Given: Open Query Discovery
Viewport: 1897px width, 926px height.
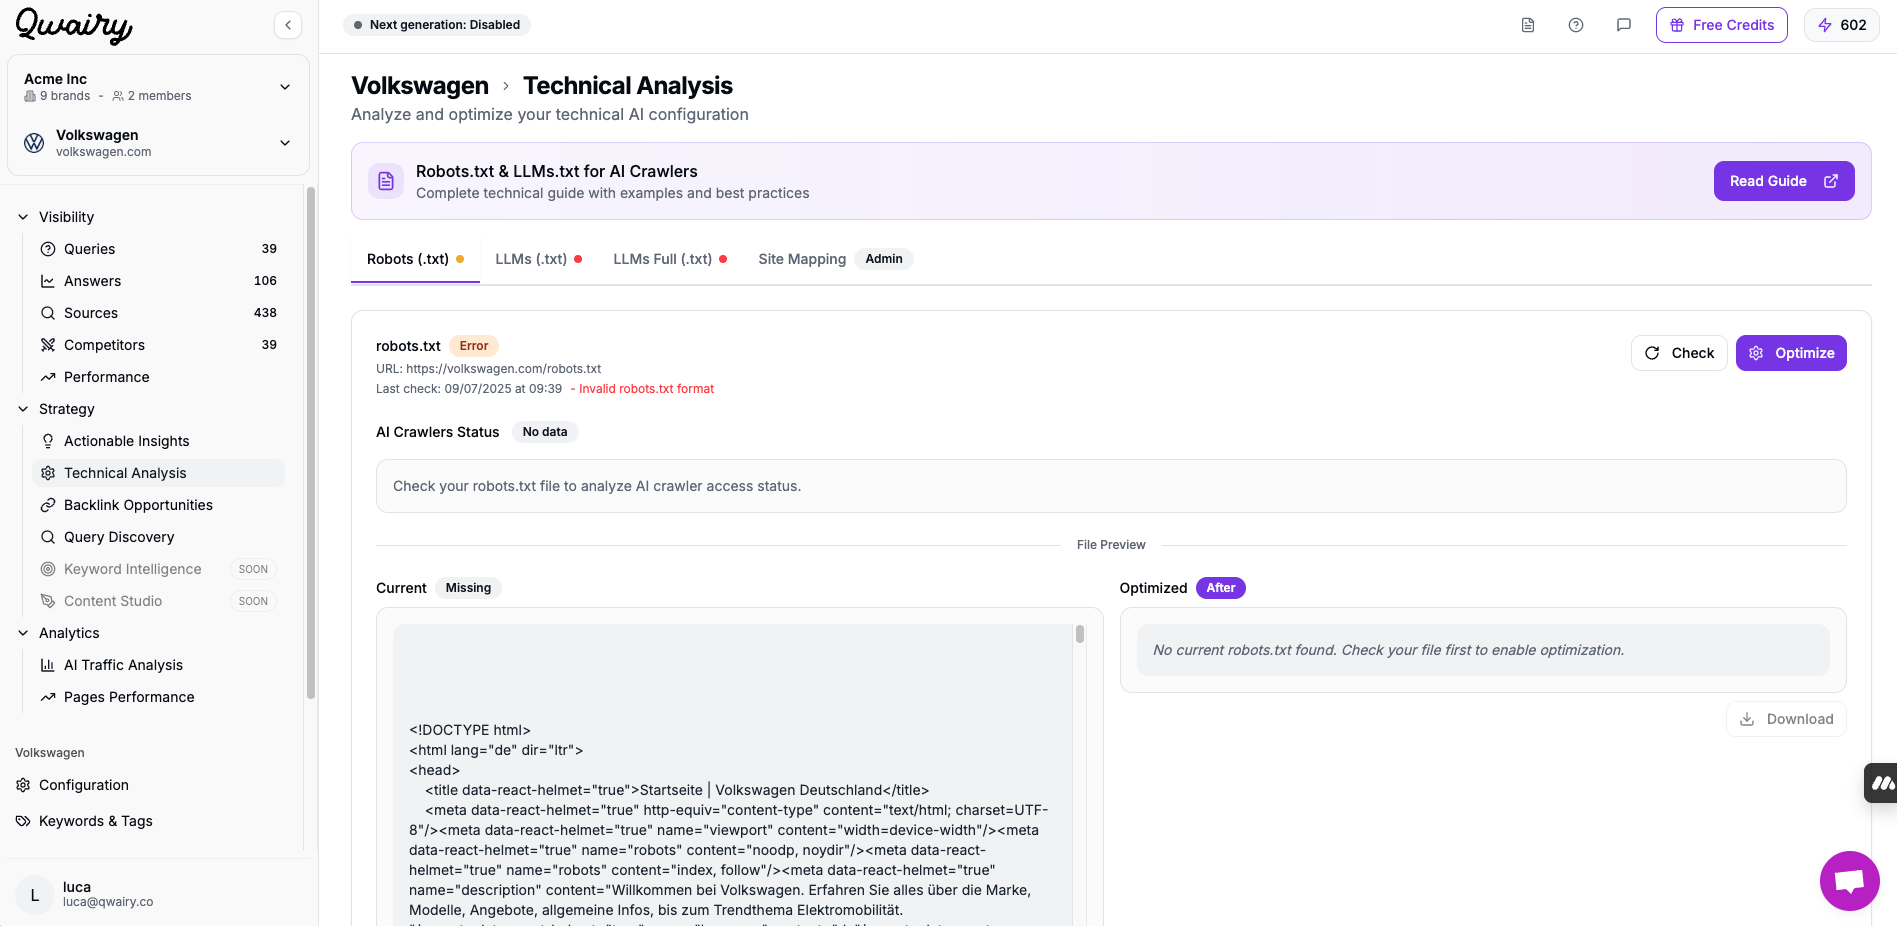Looking at the screenshot, I should [x=158, y=537].
